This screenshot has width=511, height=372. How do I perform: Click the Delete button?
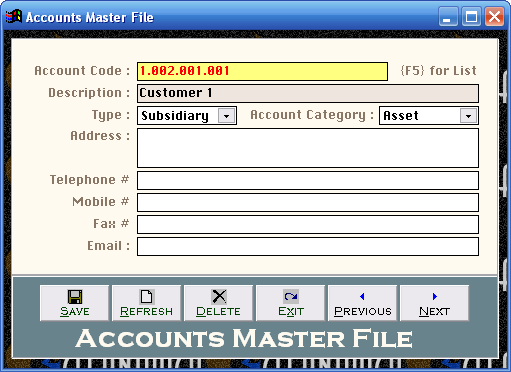tap(218, 303)
